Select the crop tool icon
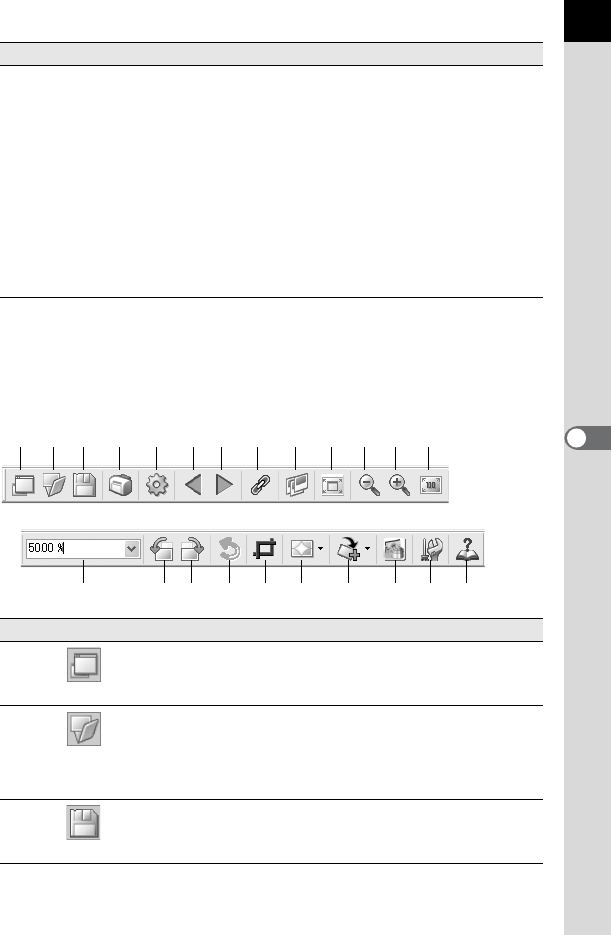Image resolution: width=611 pixels, height=935 pixels. point(265,549)
